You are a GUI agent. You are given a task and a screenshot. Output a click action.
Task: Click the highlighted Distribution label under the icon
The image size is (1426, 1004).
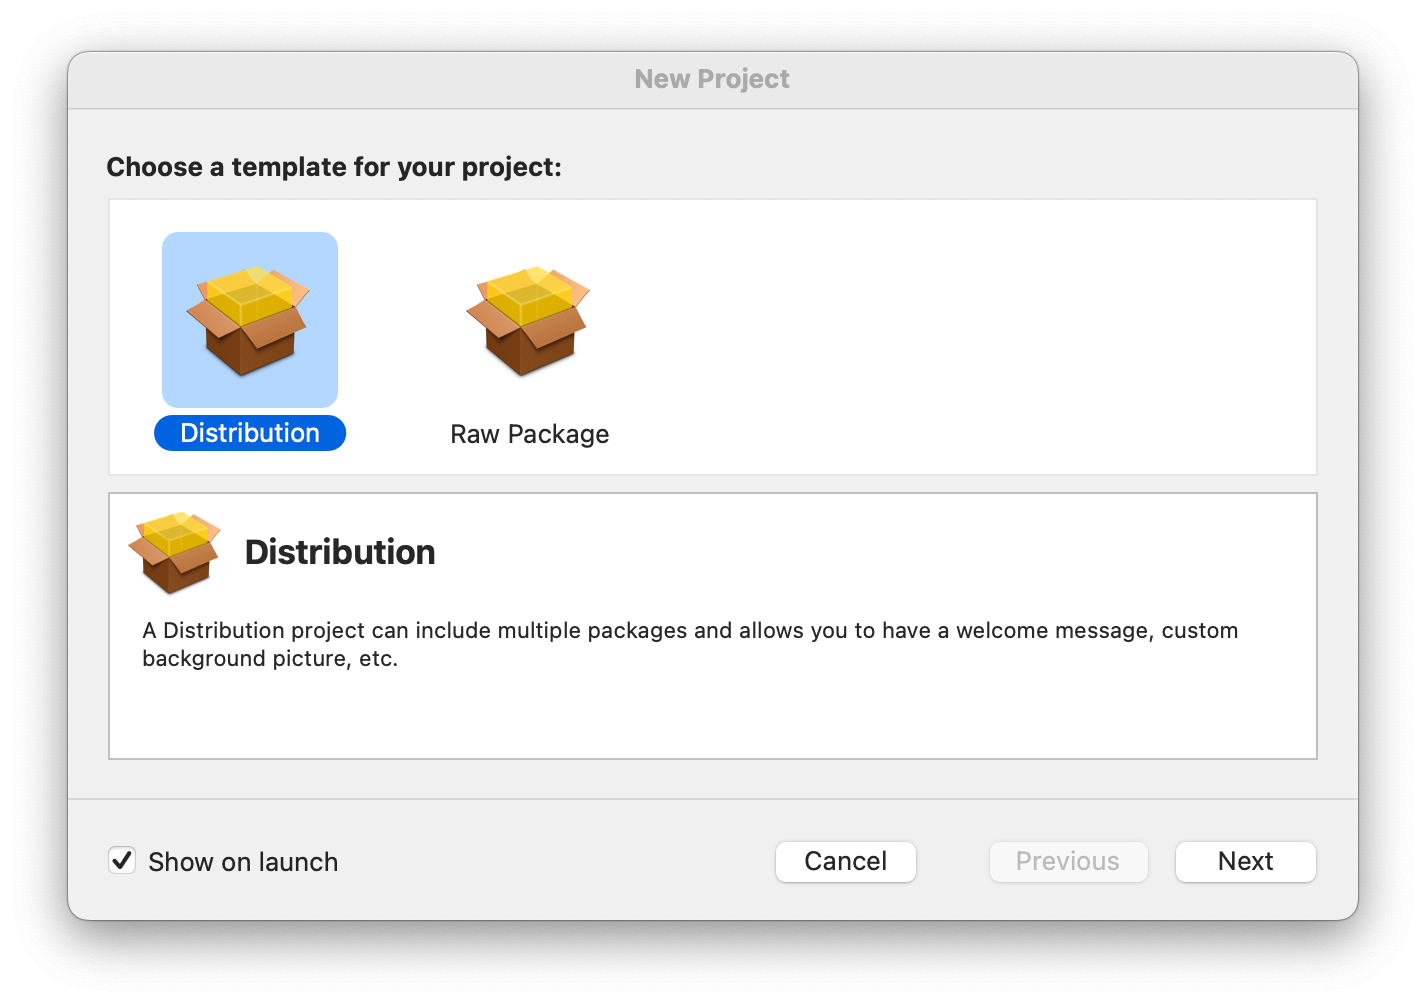[250, 433]
